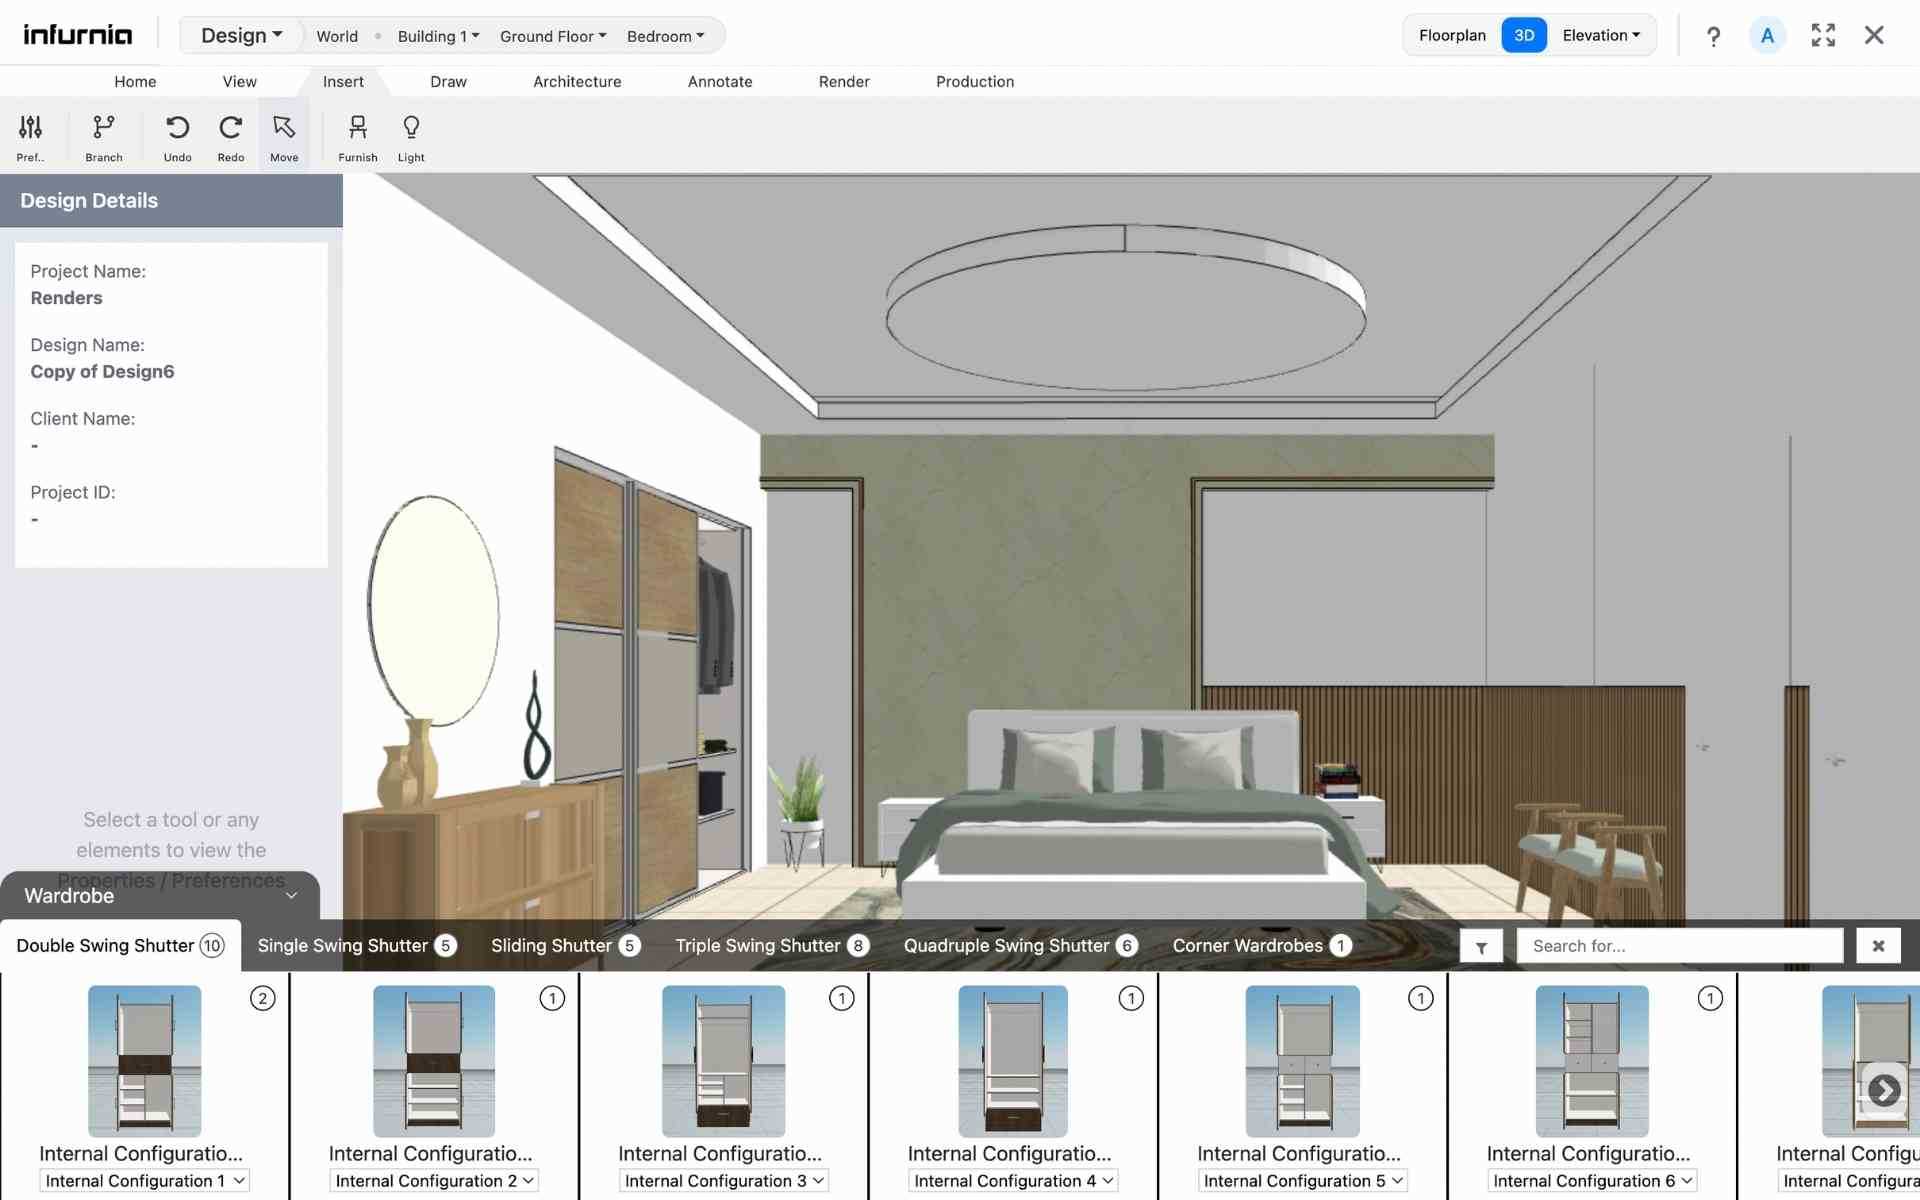Open the help question mark
Viewport: 1920px width, 1200px height.
pos(1713,36)
